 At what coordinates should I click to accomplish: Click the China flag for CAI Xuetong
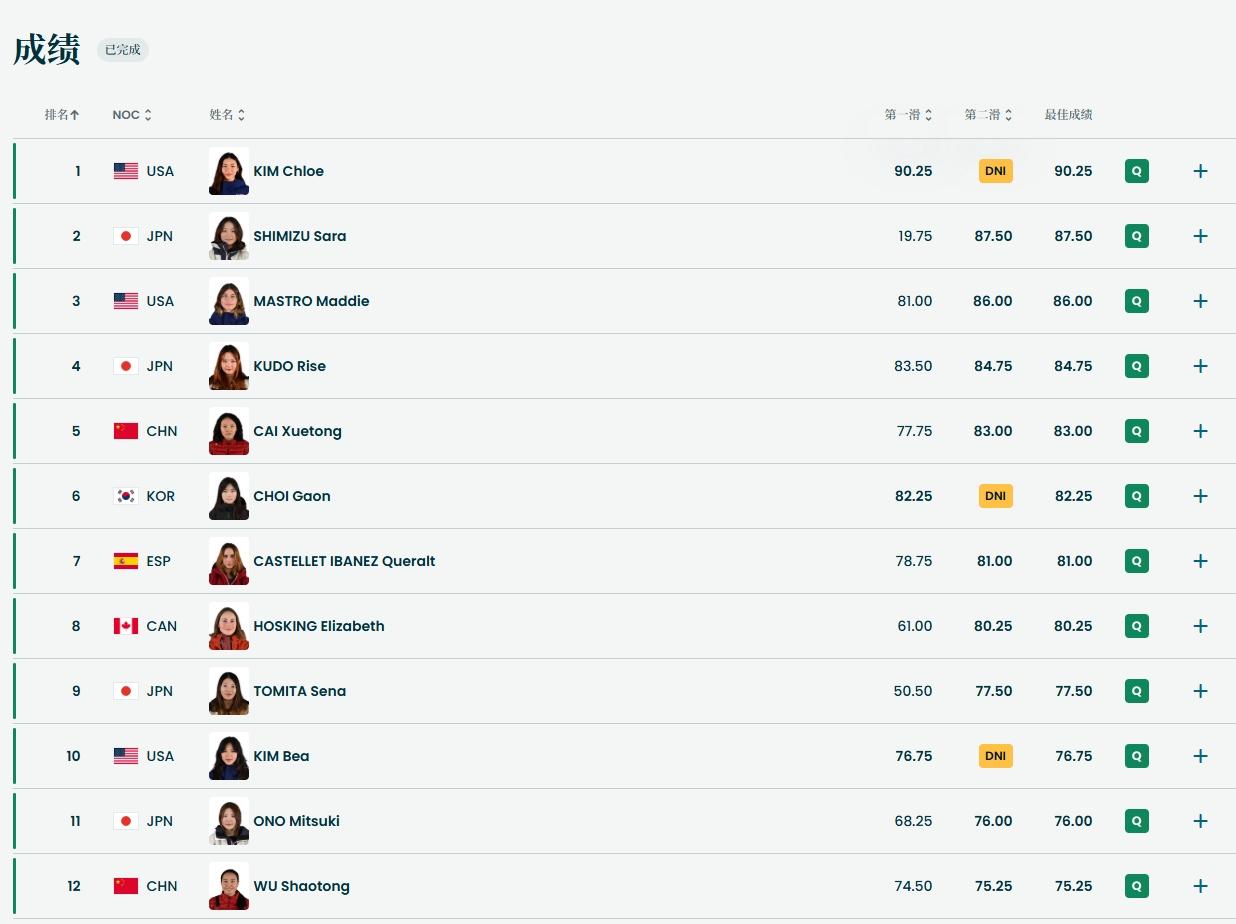[x=126, y=431]
